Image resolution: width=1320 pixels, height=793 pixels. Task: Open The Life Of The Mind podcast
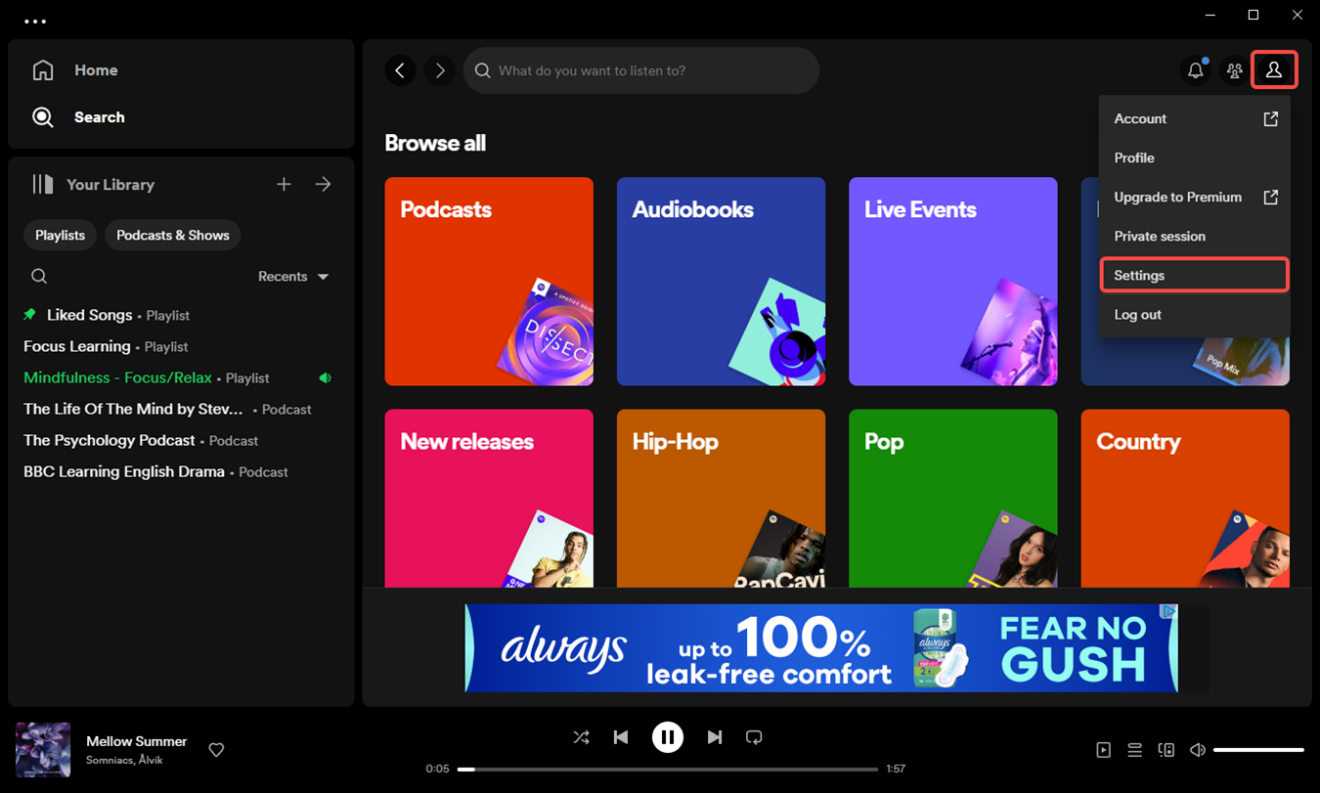(x=181, y=409)
